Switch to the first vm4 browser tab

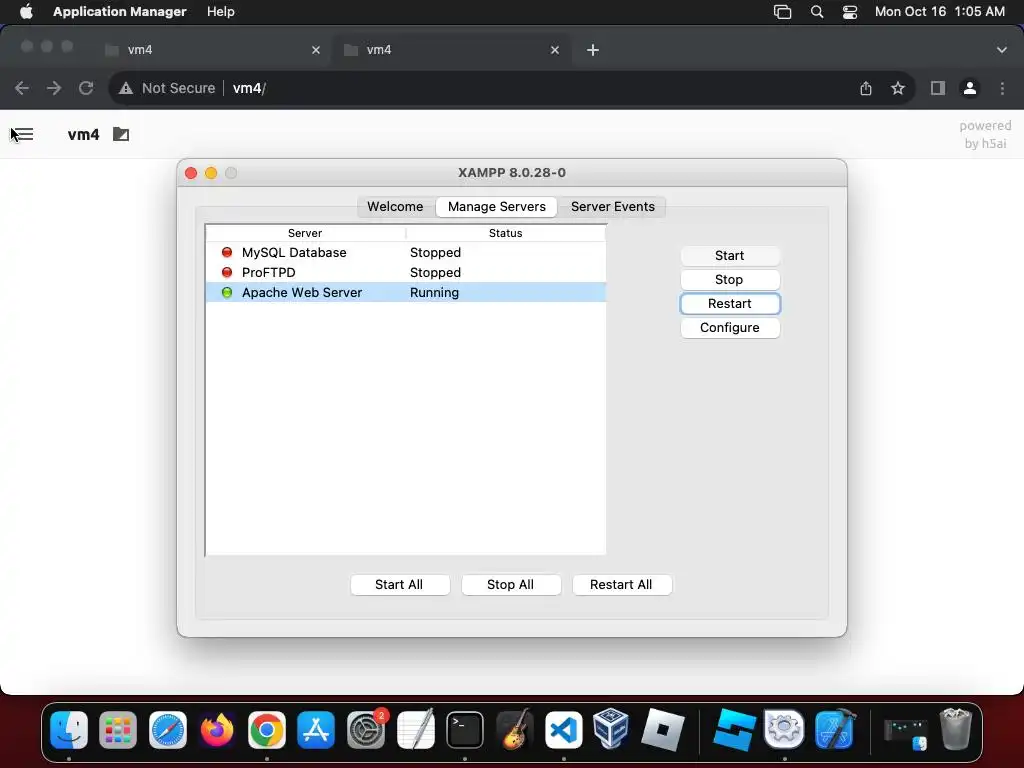coord(210,50)
